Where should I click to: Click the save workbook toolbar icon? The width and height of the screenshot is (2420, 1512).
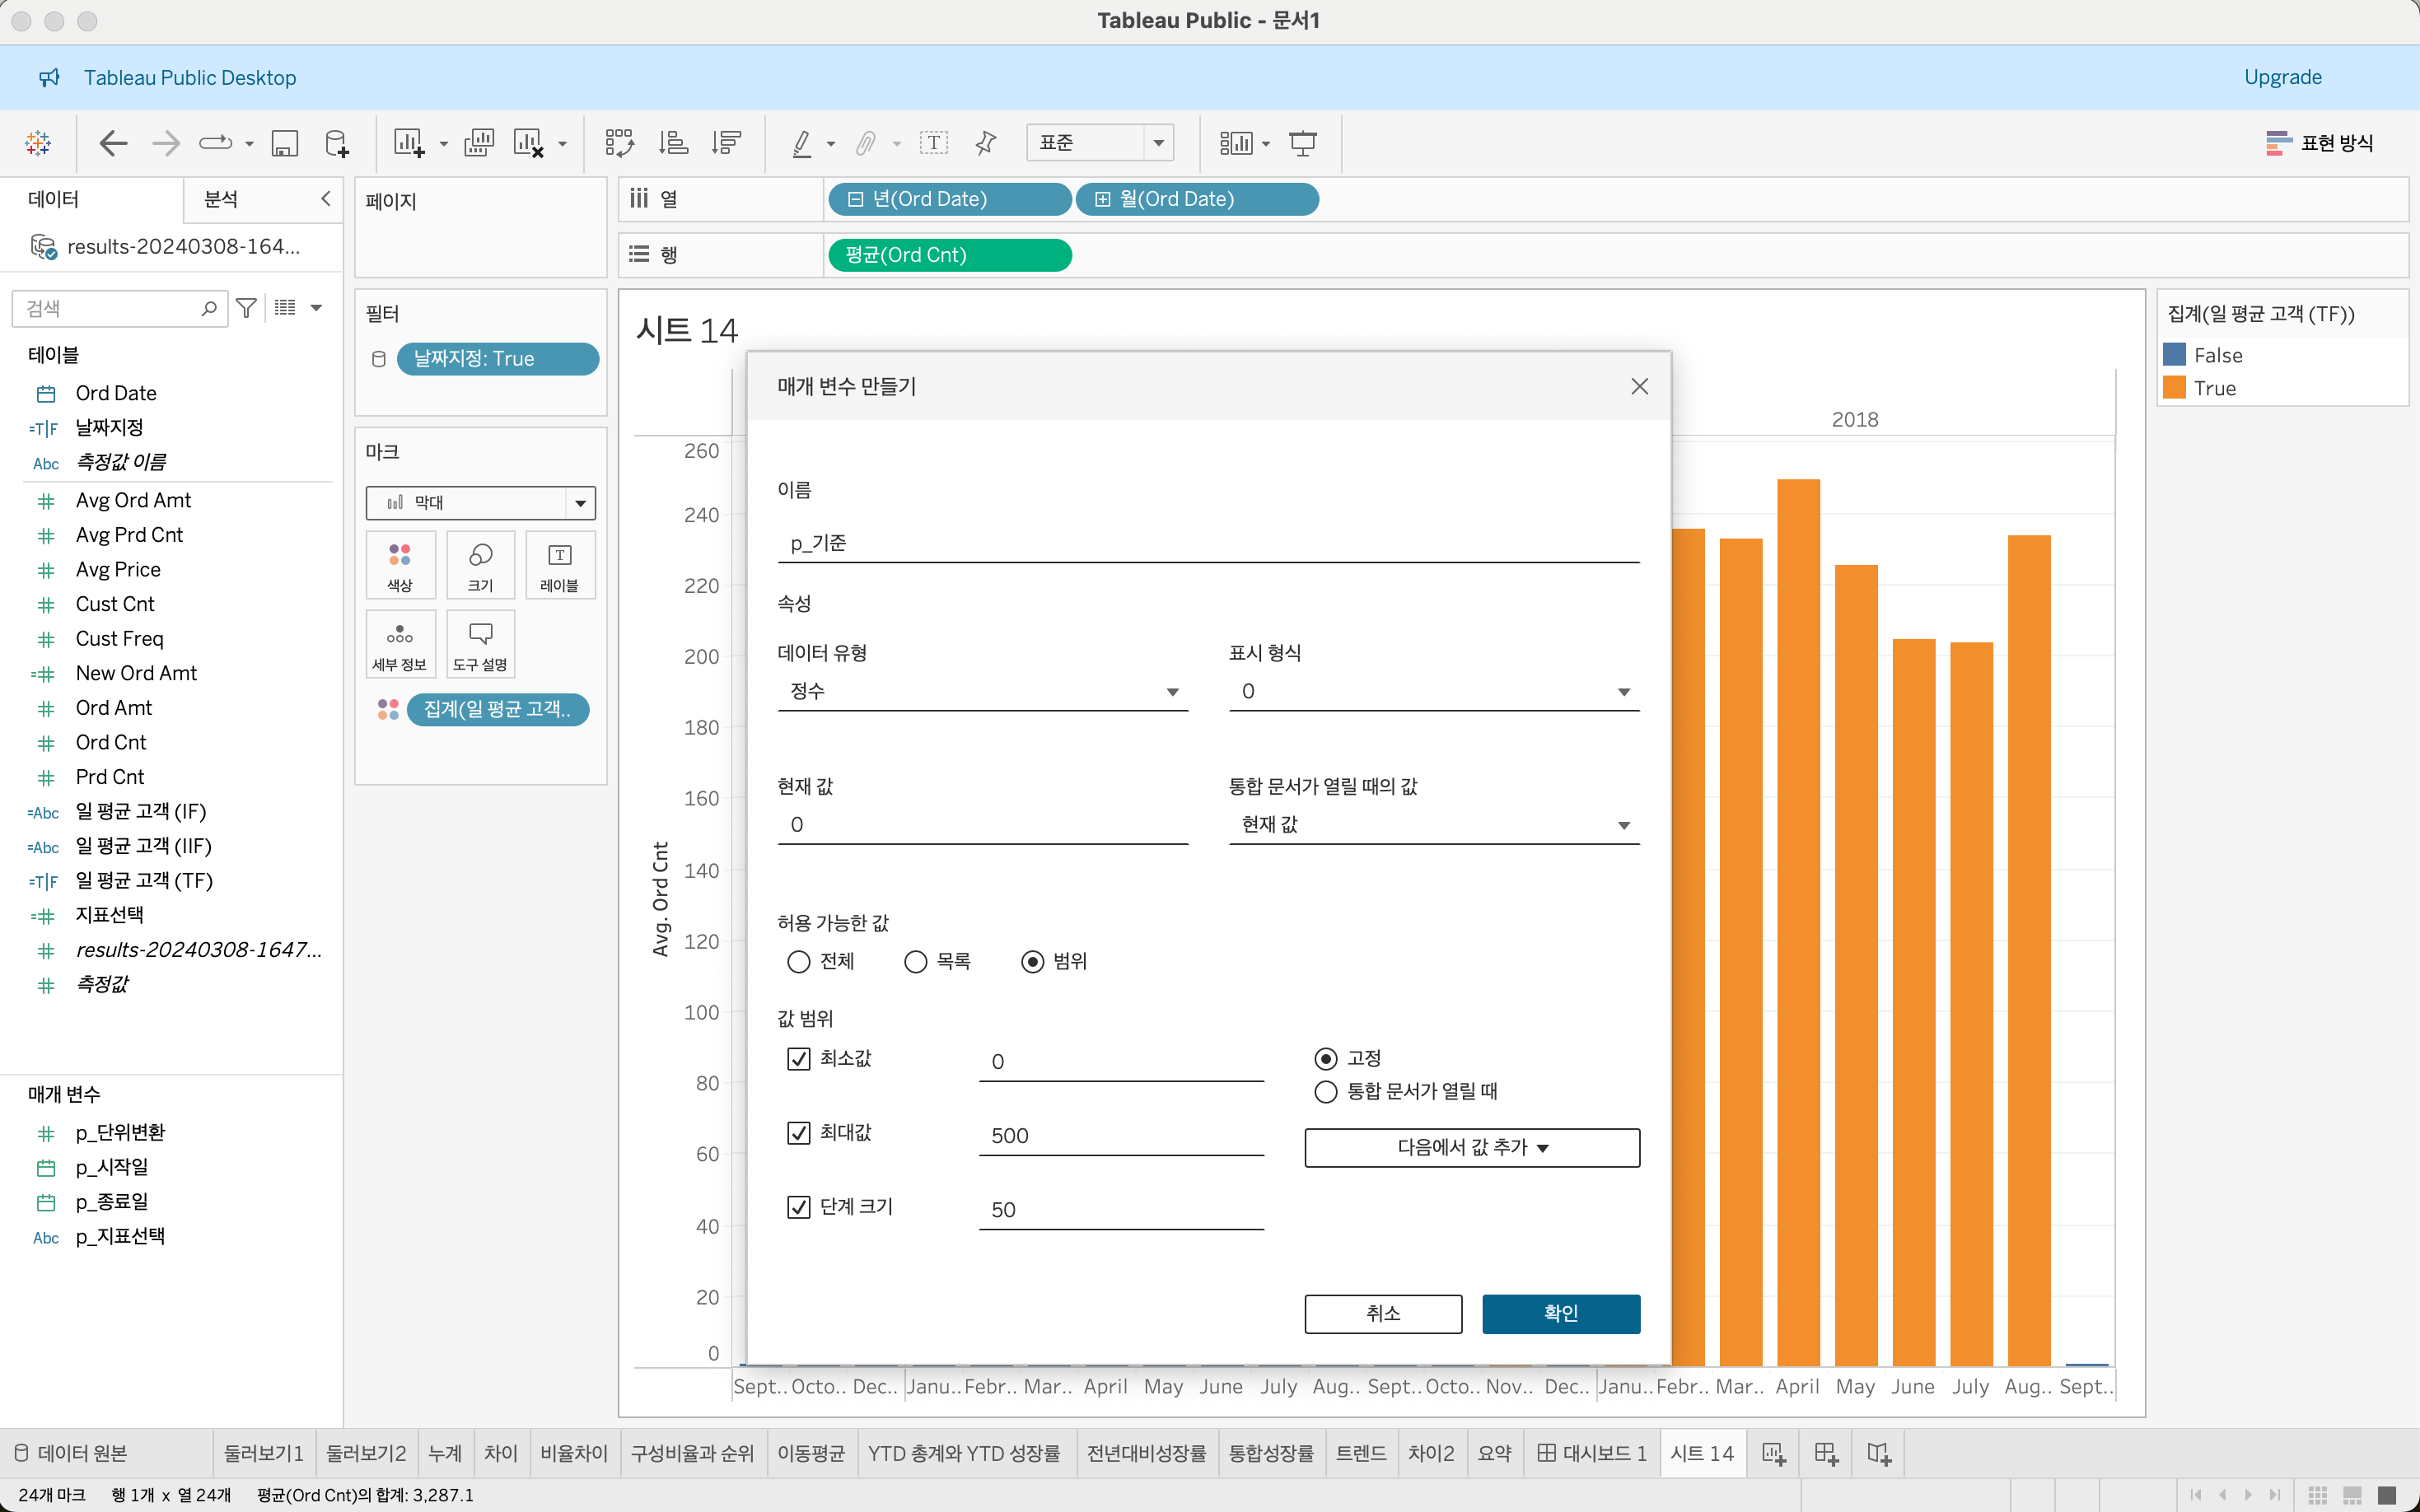click(285, 143)
